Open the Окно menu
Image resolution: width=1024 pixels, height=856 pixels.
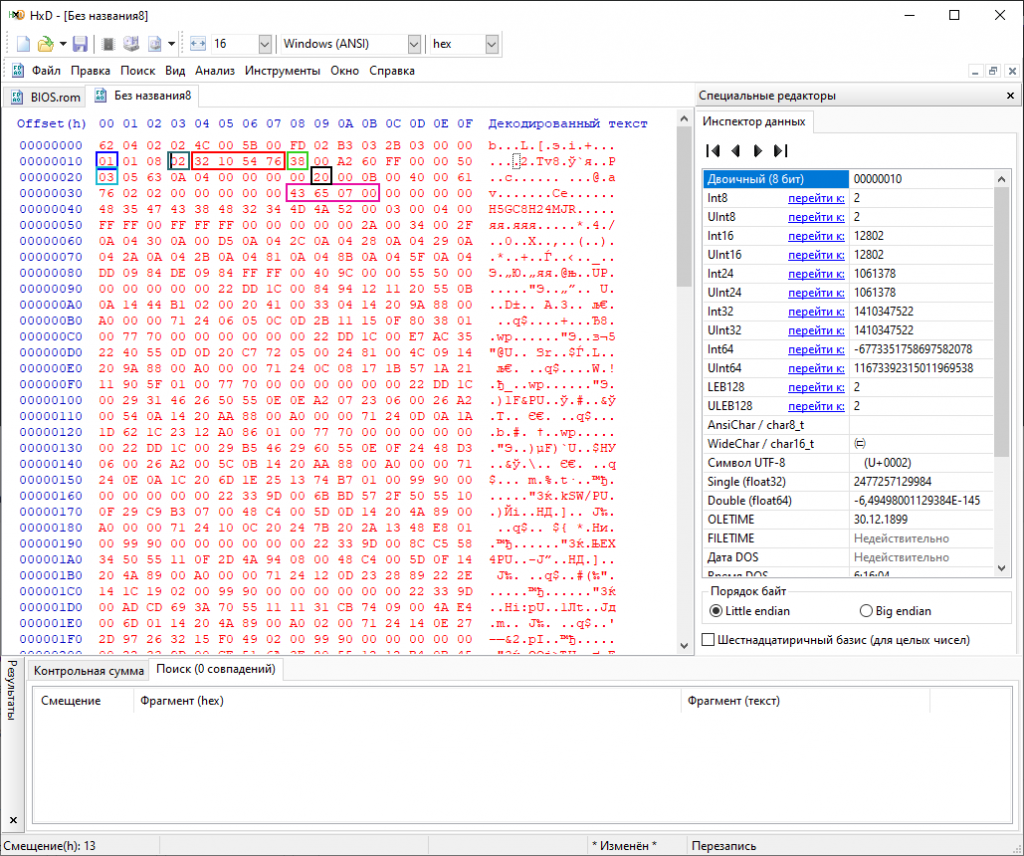click(345, 71)
